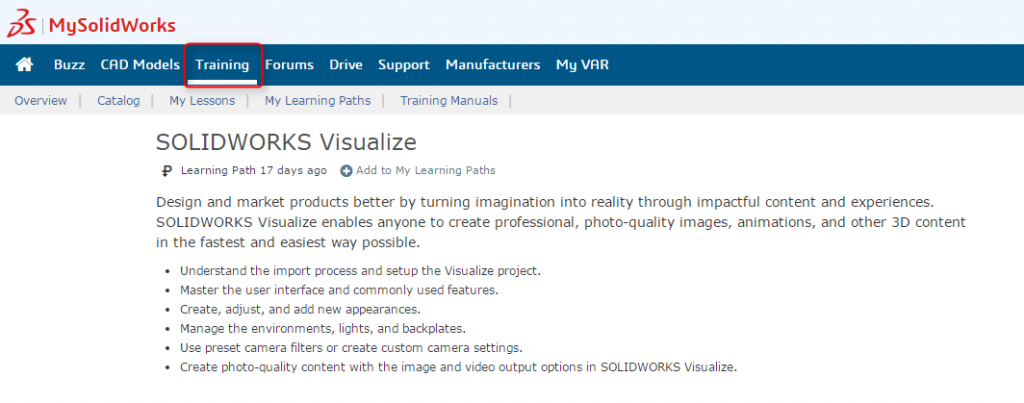Click the plus icon beside Add to Paths
The width and height of the screenshot is (1024, 403).
point(346,171)
